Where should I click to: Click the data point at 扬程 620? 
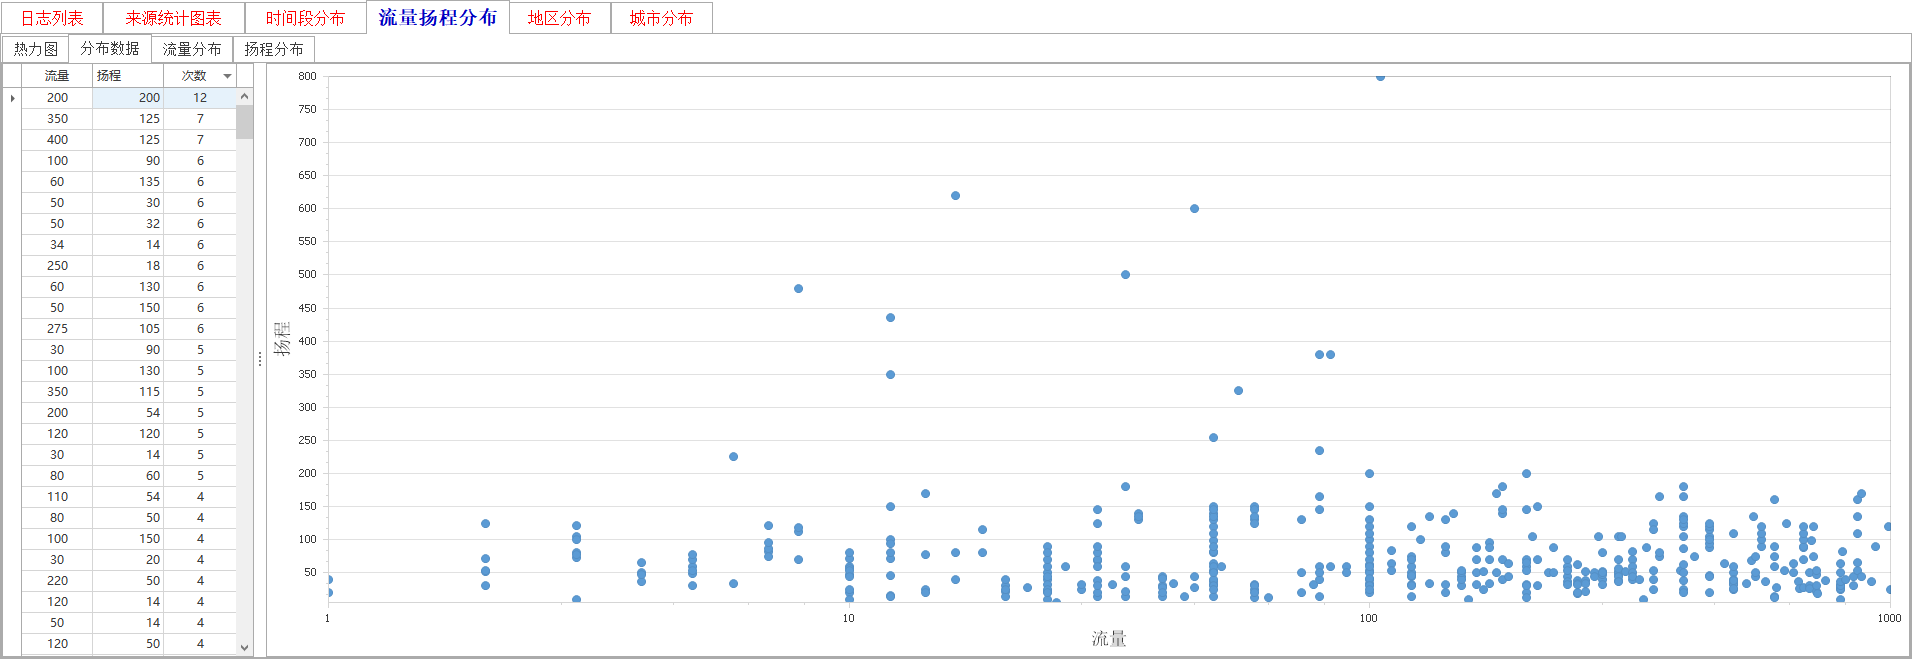955,196
